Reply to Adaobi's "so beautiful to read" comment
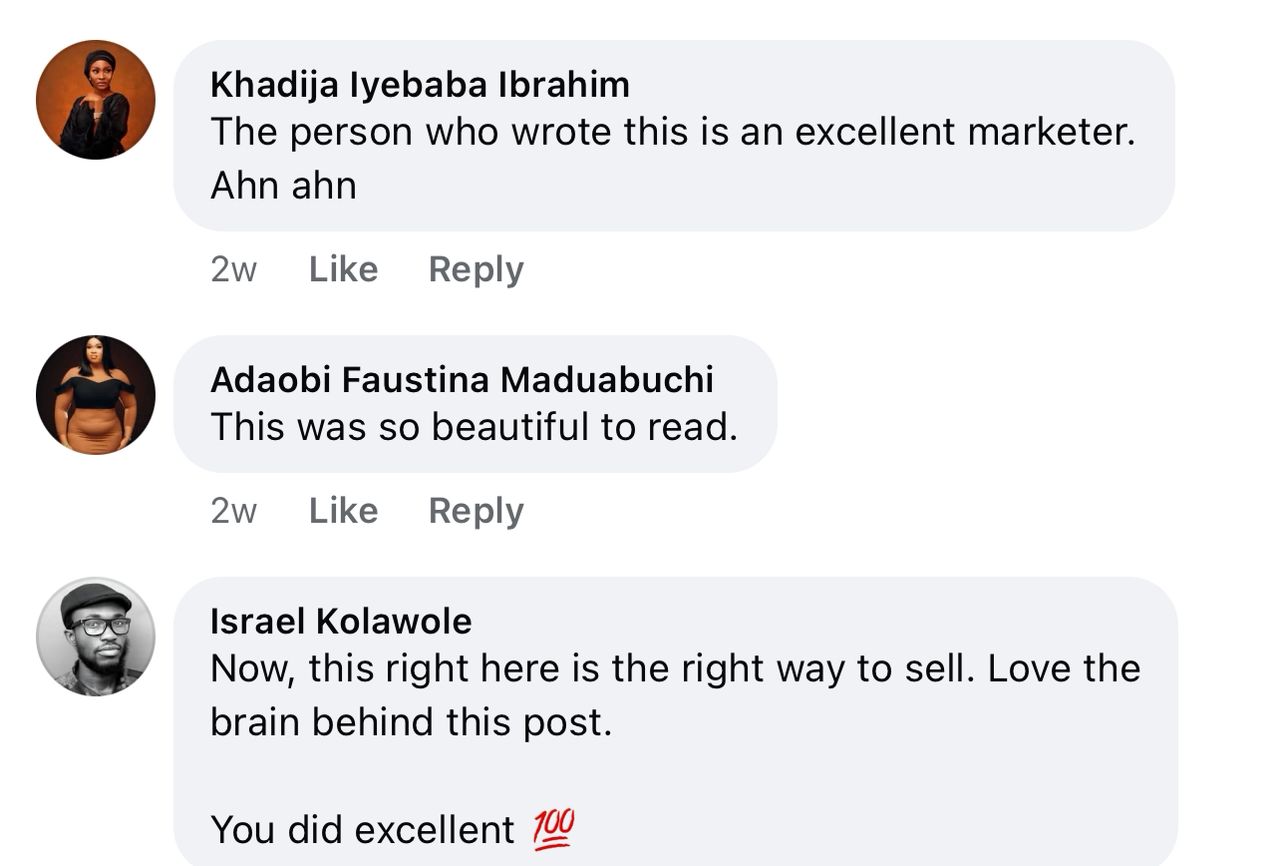The image size is (1280, 866). coord(476,511)
